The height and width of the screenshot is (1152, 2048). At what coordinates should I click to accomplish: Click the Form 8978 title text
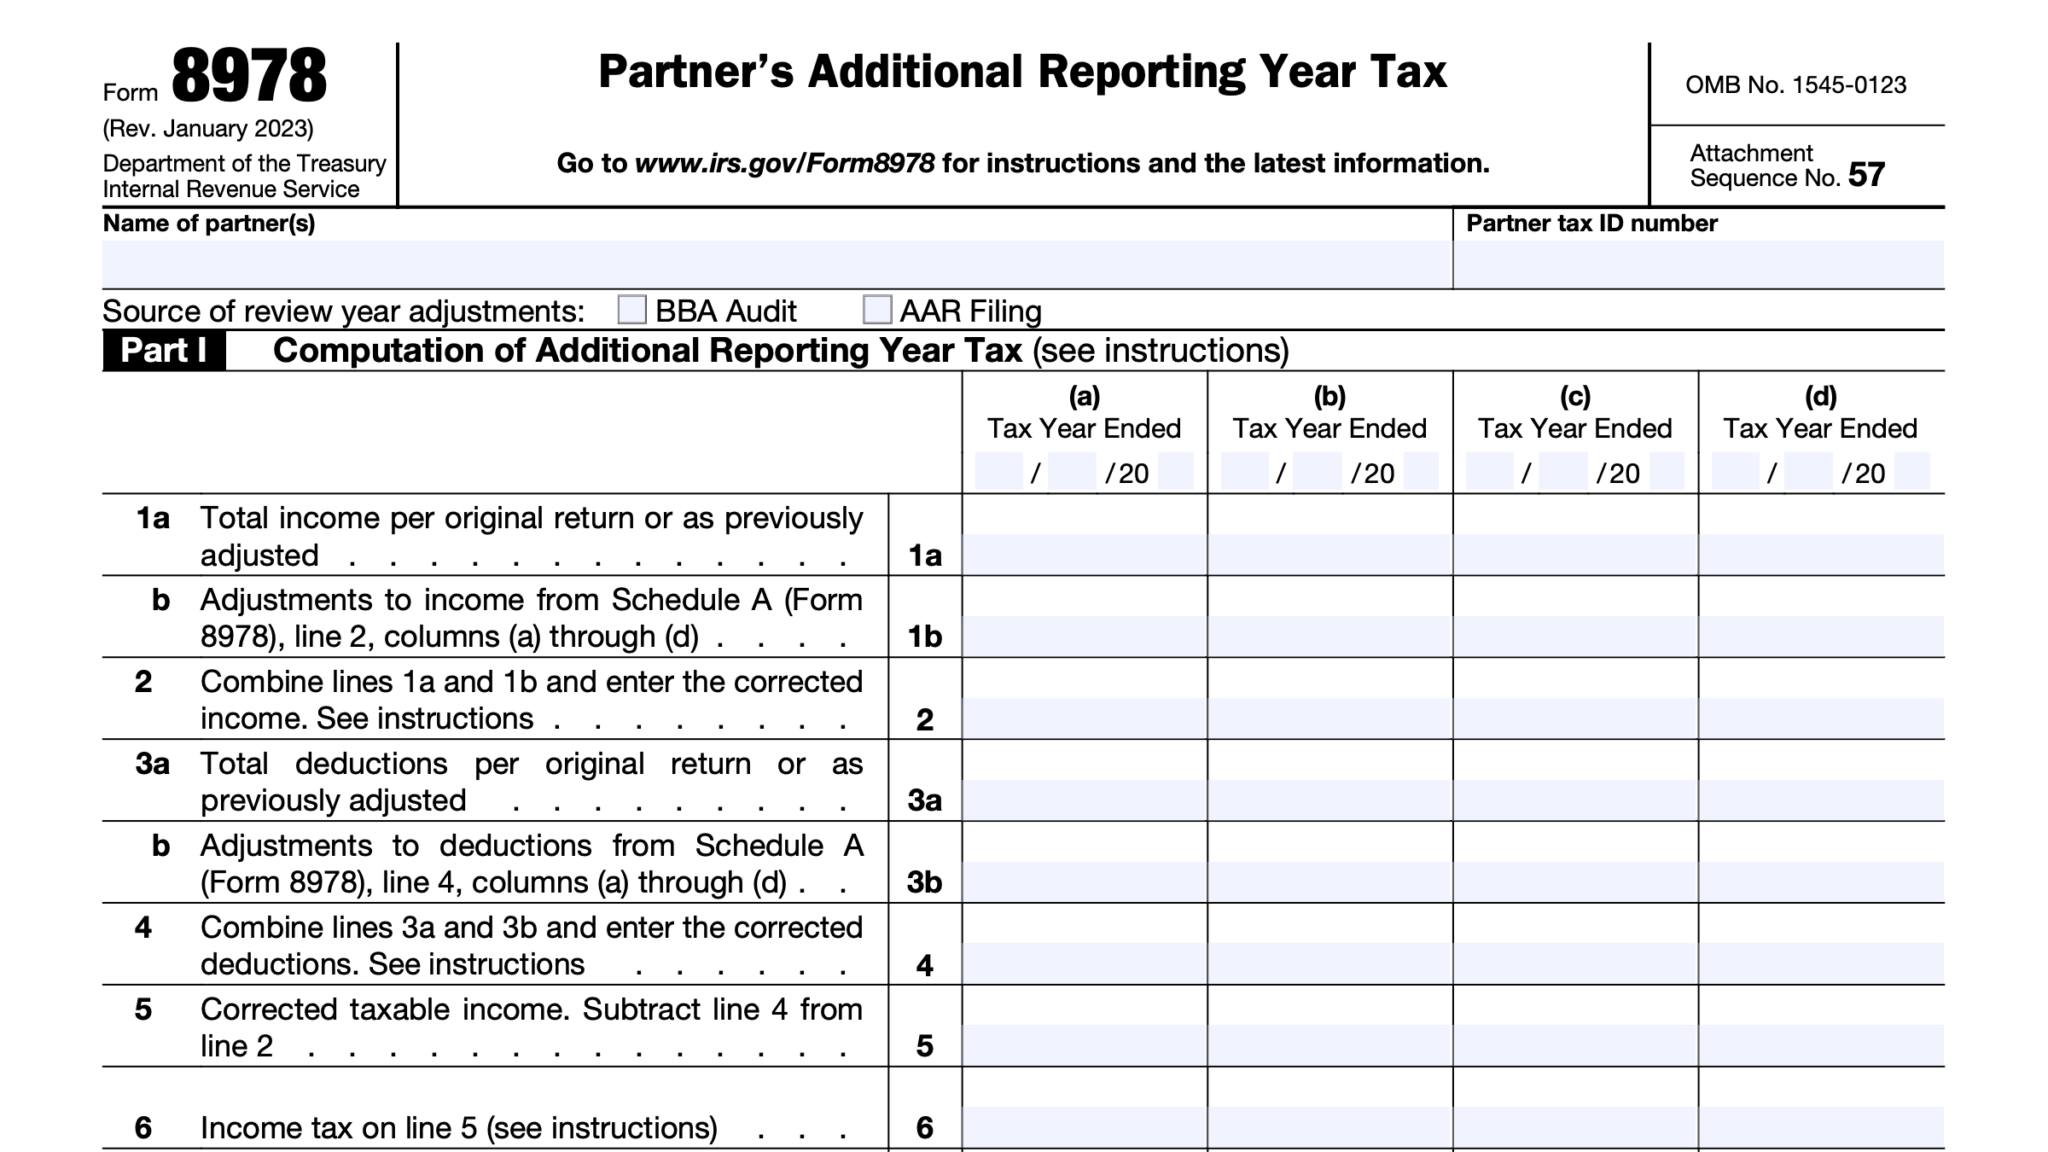[x=247, y=72]
